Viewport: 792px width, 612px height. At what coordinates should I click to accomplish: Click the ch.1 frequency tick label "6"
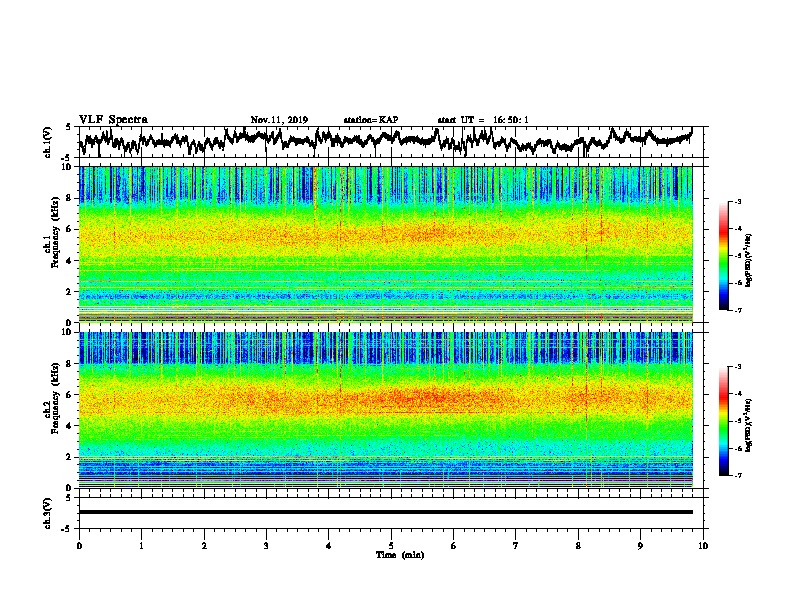pyautogui.click(x=69, y=229)
